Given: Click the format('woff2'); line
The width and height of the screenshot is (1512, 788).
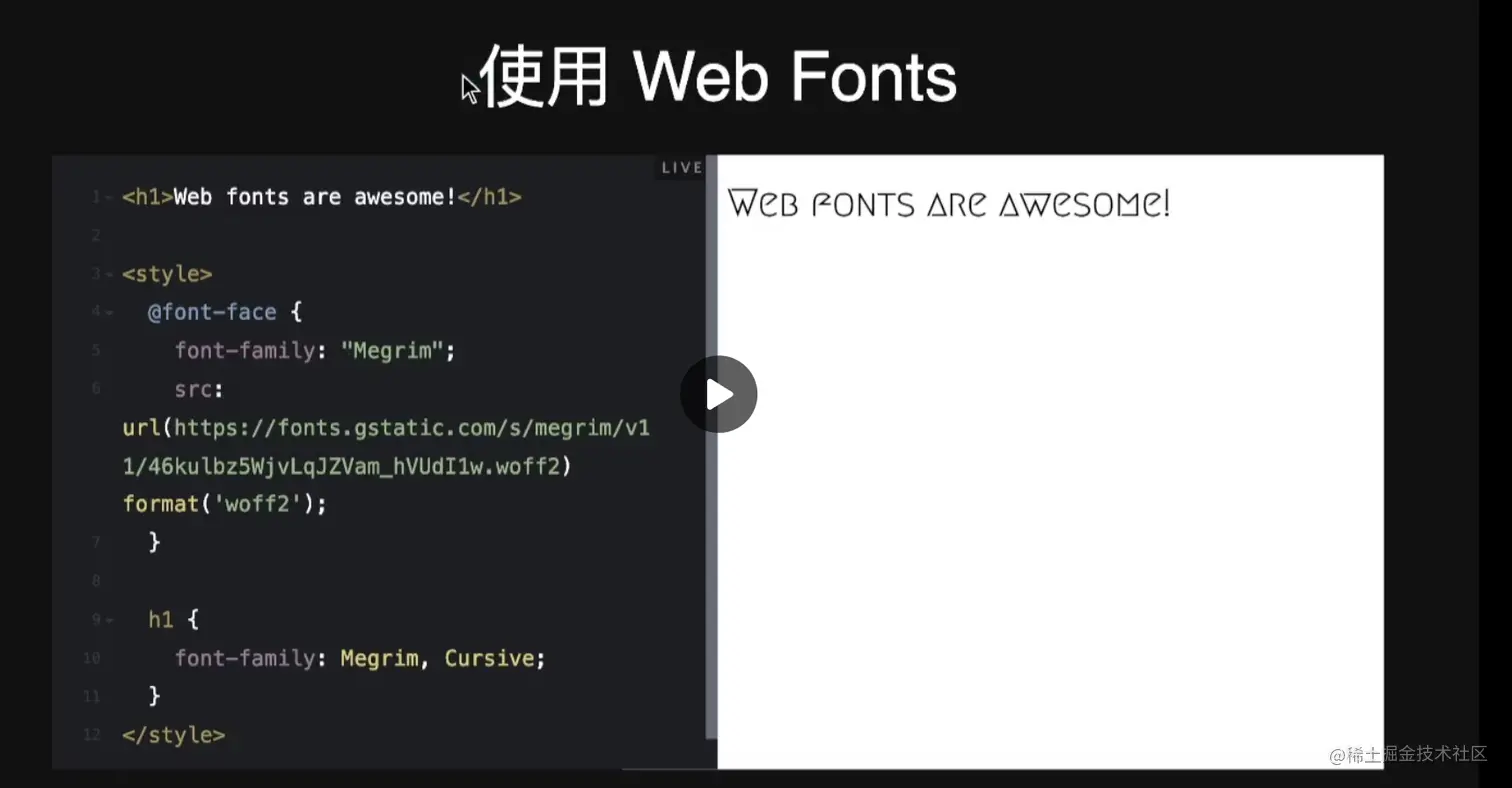Looking at the screenshot, I should [x=225, y=504].
